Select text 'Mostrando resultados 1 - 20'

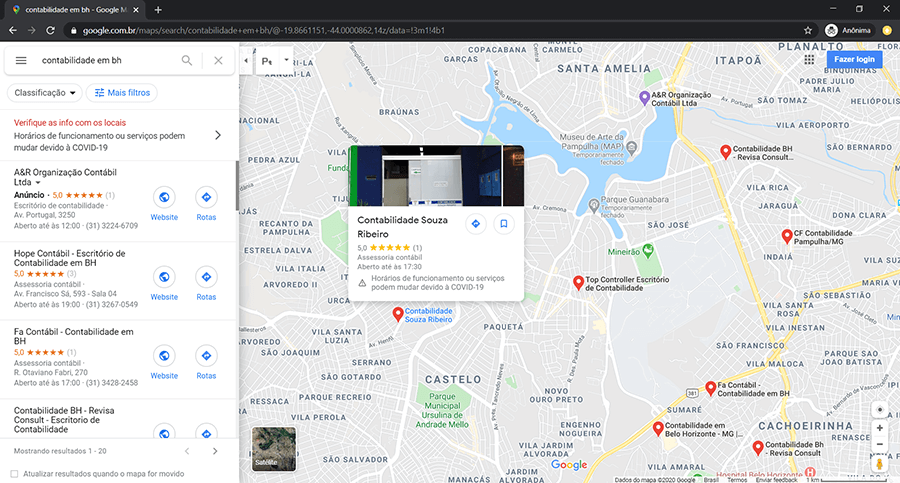click(60, 451)
